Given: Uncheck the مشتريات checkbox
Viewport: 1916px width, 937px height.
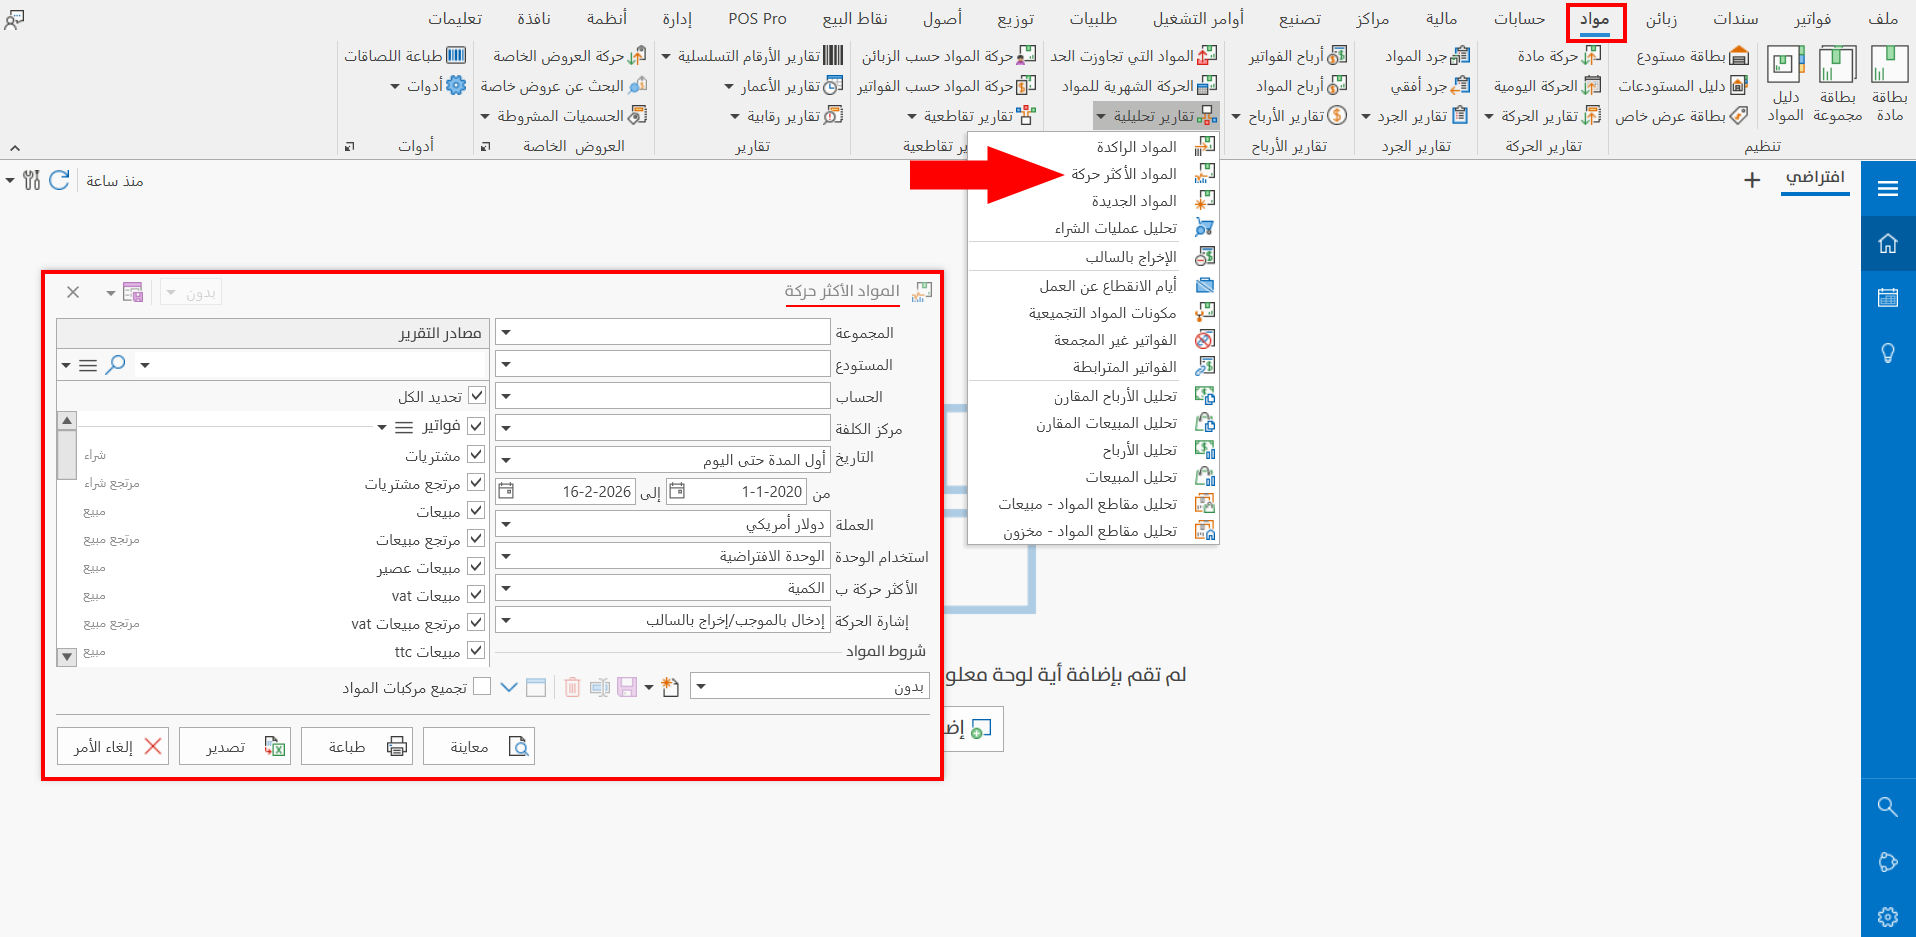Looking at the screenshot, I should coord(478,453).
